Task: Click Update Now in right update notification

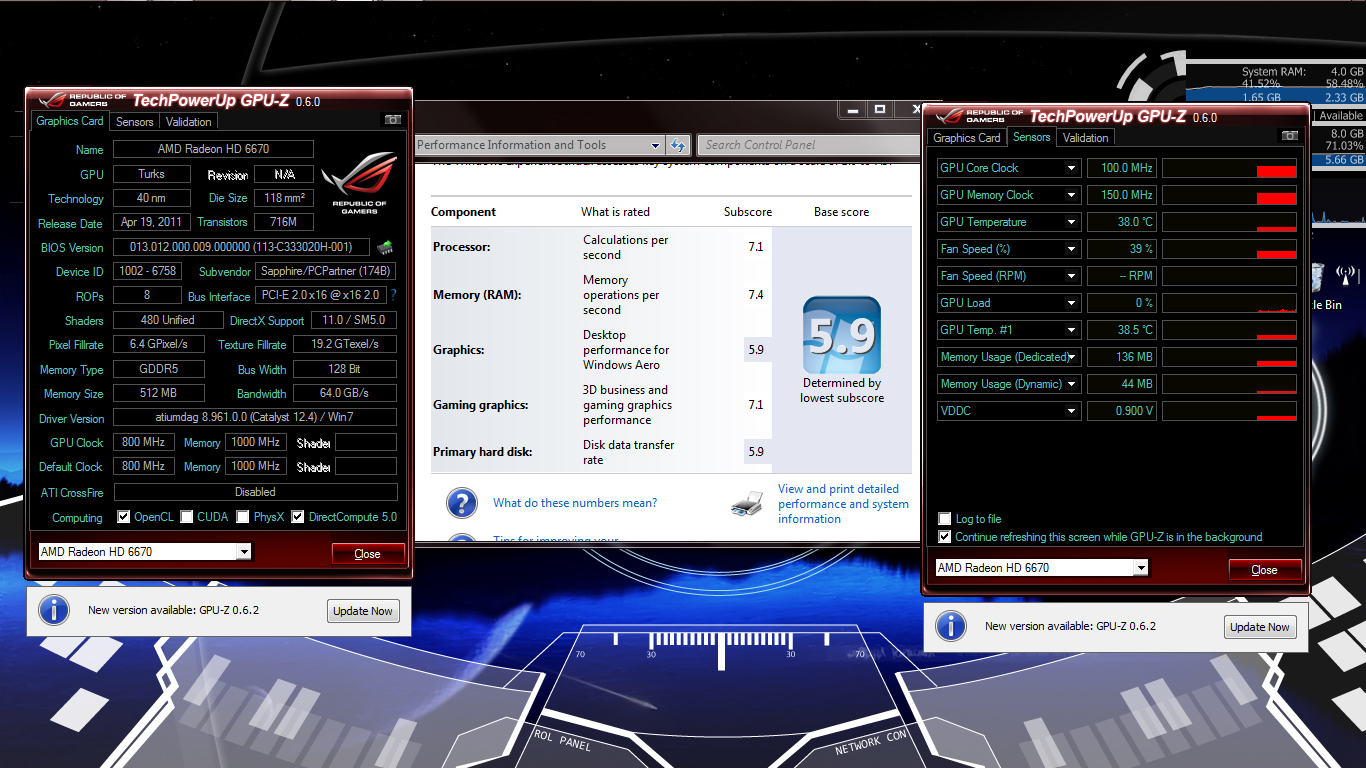Action: coord(1260,627)
